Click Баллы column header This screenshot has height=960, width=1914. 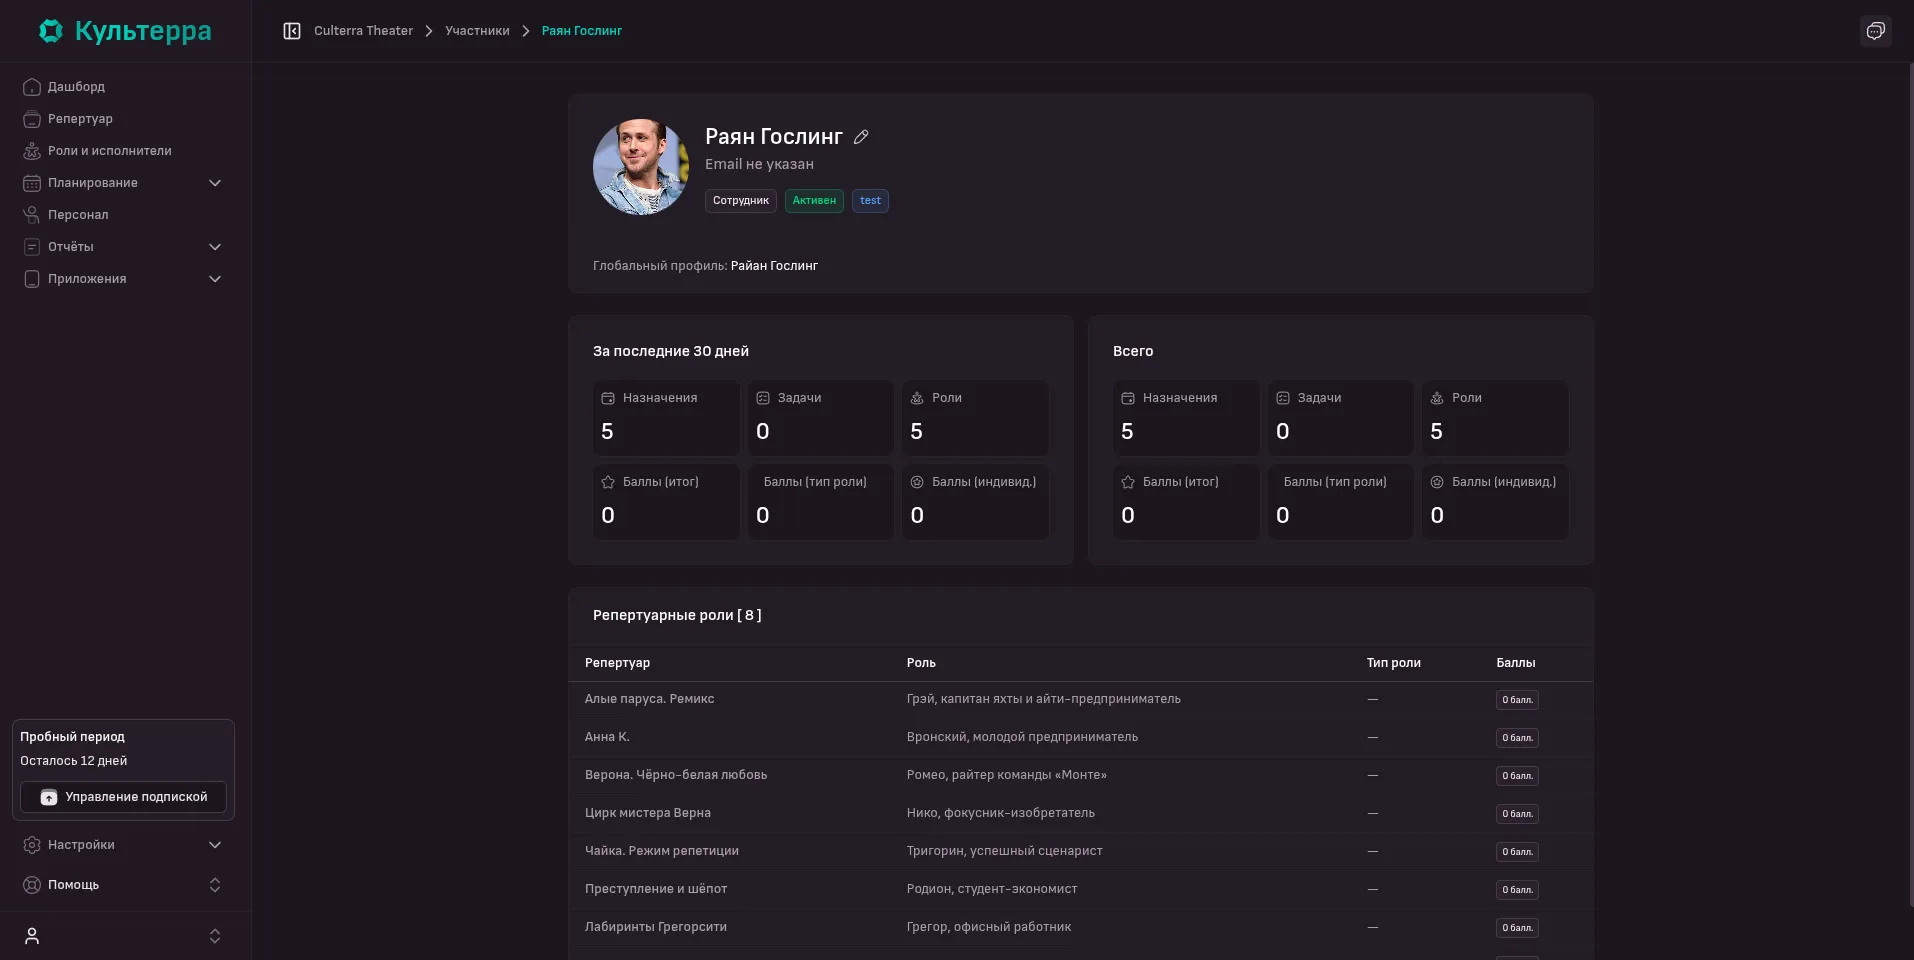pos(1515,663)
